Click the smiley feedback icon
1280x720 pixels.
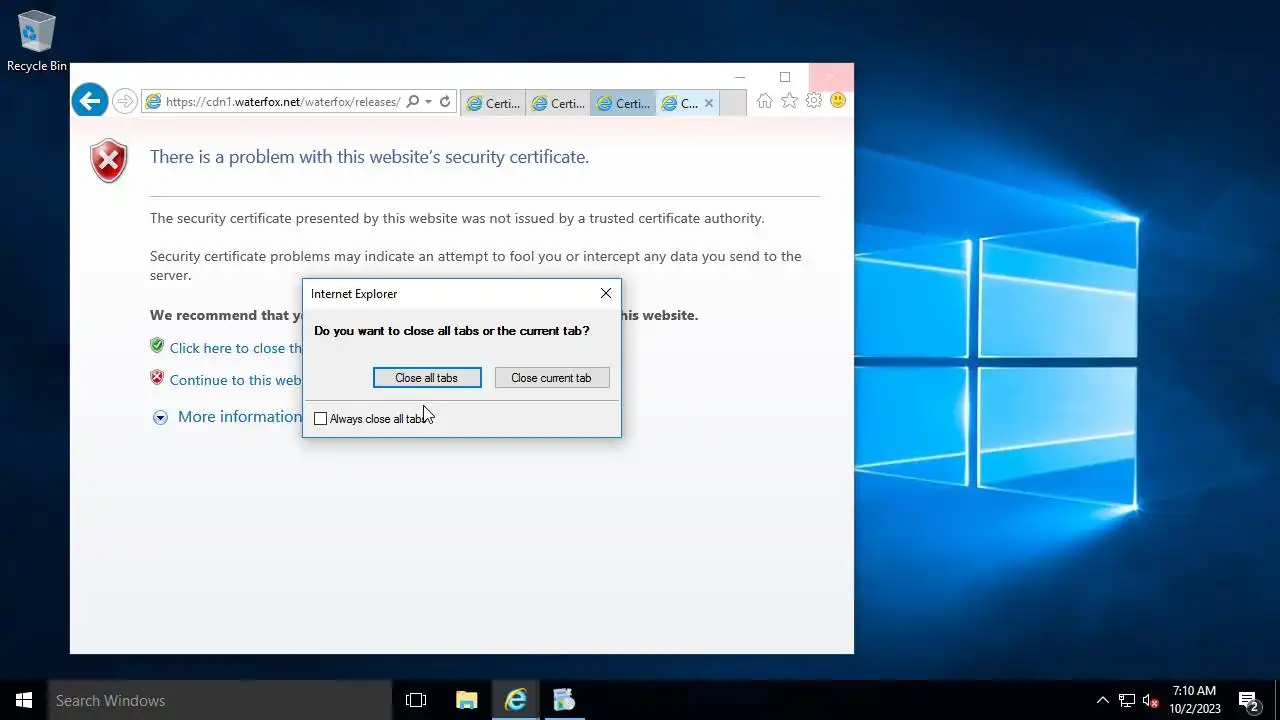(x=838, y=101)
